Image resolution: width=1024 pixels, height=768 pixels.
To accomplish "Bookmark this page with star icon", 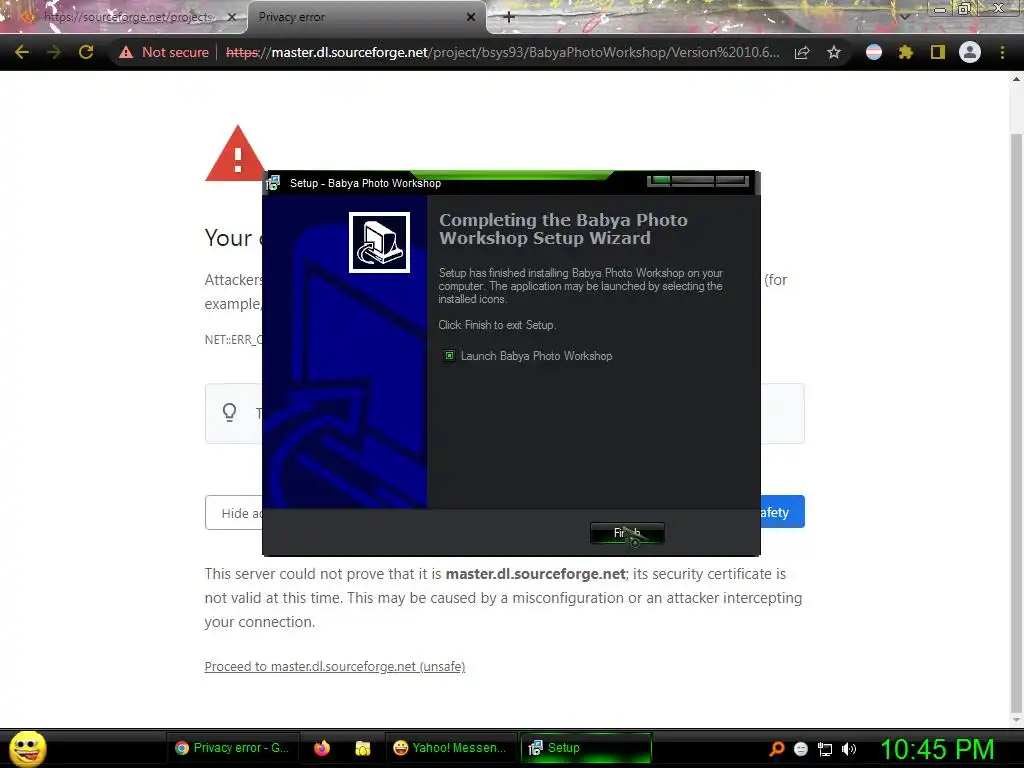I will pos(834,52).
